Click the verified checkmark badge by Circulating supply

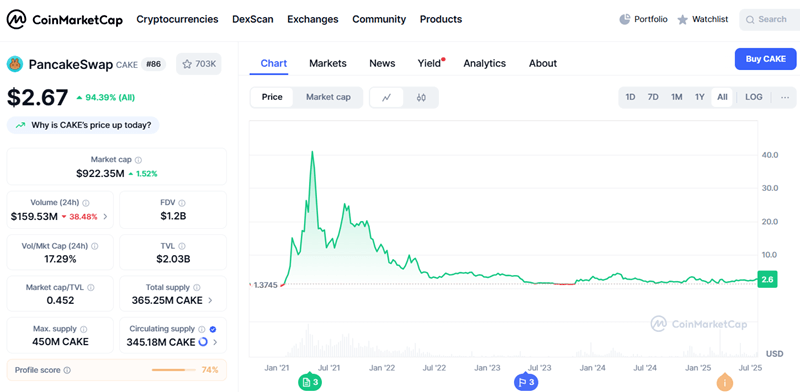point(213,329)
